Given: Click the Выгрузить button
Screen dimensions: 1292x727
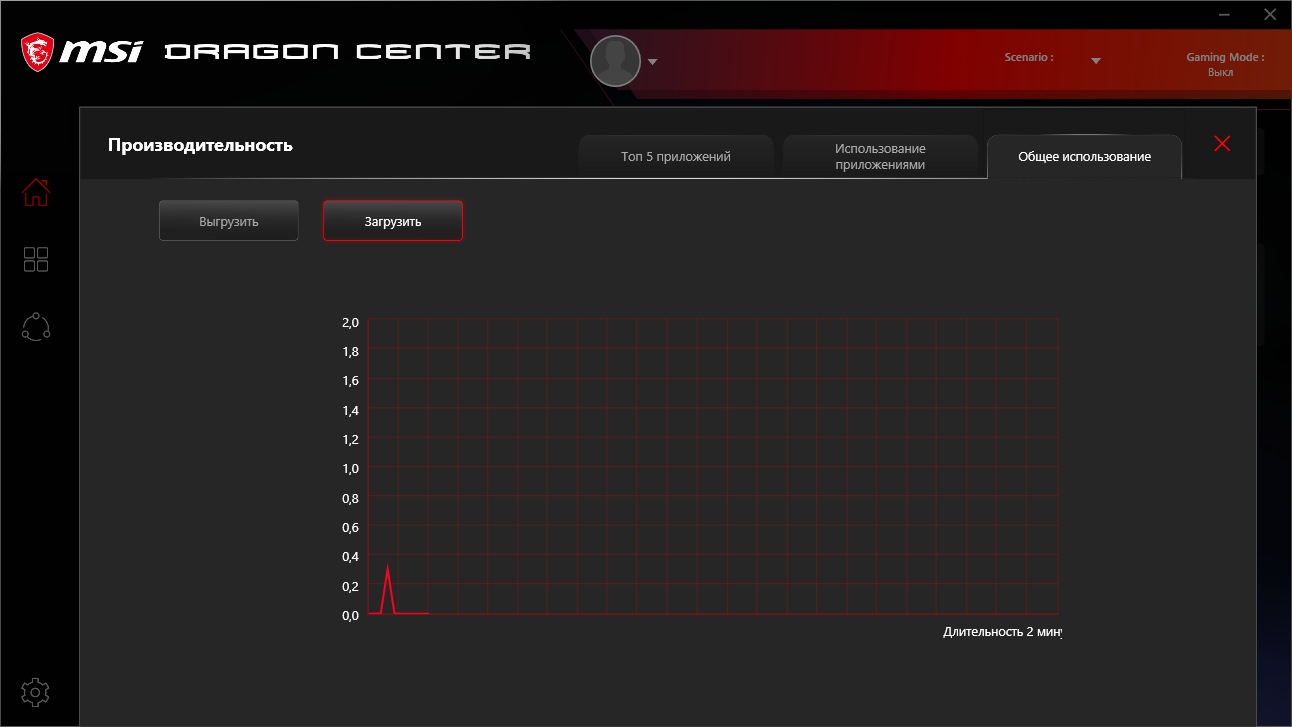Looking at the screenshot, I should coord(229,221).
